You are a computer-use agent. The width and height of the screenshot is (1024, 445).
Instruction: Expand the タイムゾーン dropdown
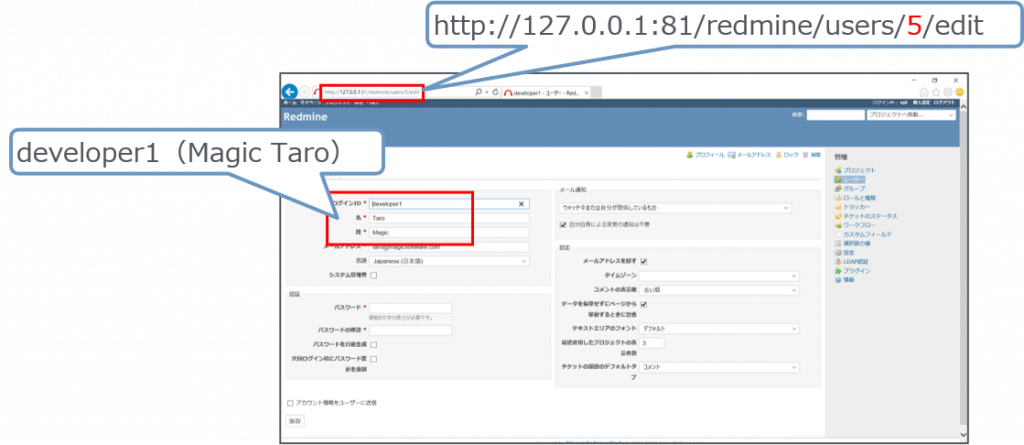[x=719, y=275]
